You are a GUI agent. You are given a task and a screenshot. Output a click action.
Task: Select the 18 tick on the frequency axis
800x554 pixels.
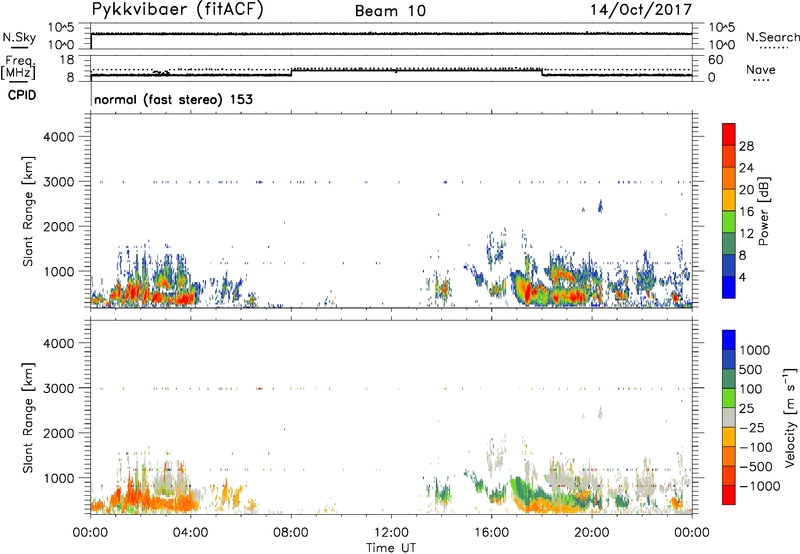[x=66, y=60]
